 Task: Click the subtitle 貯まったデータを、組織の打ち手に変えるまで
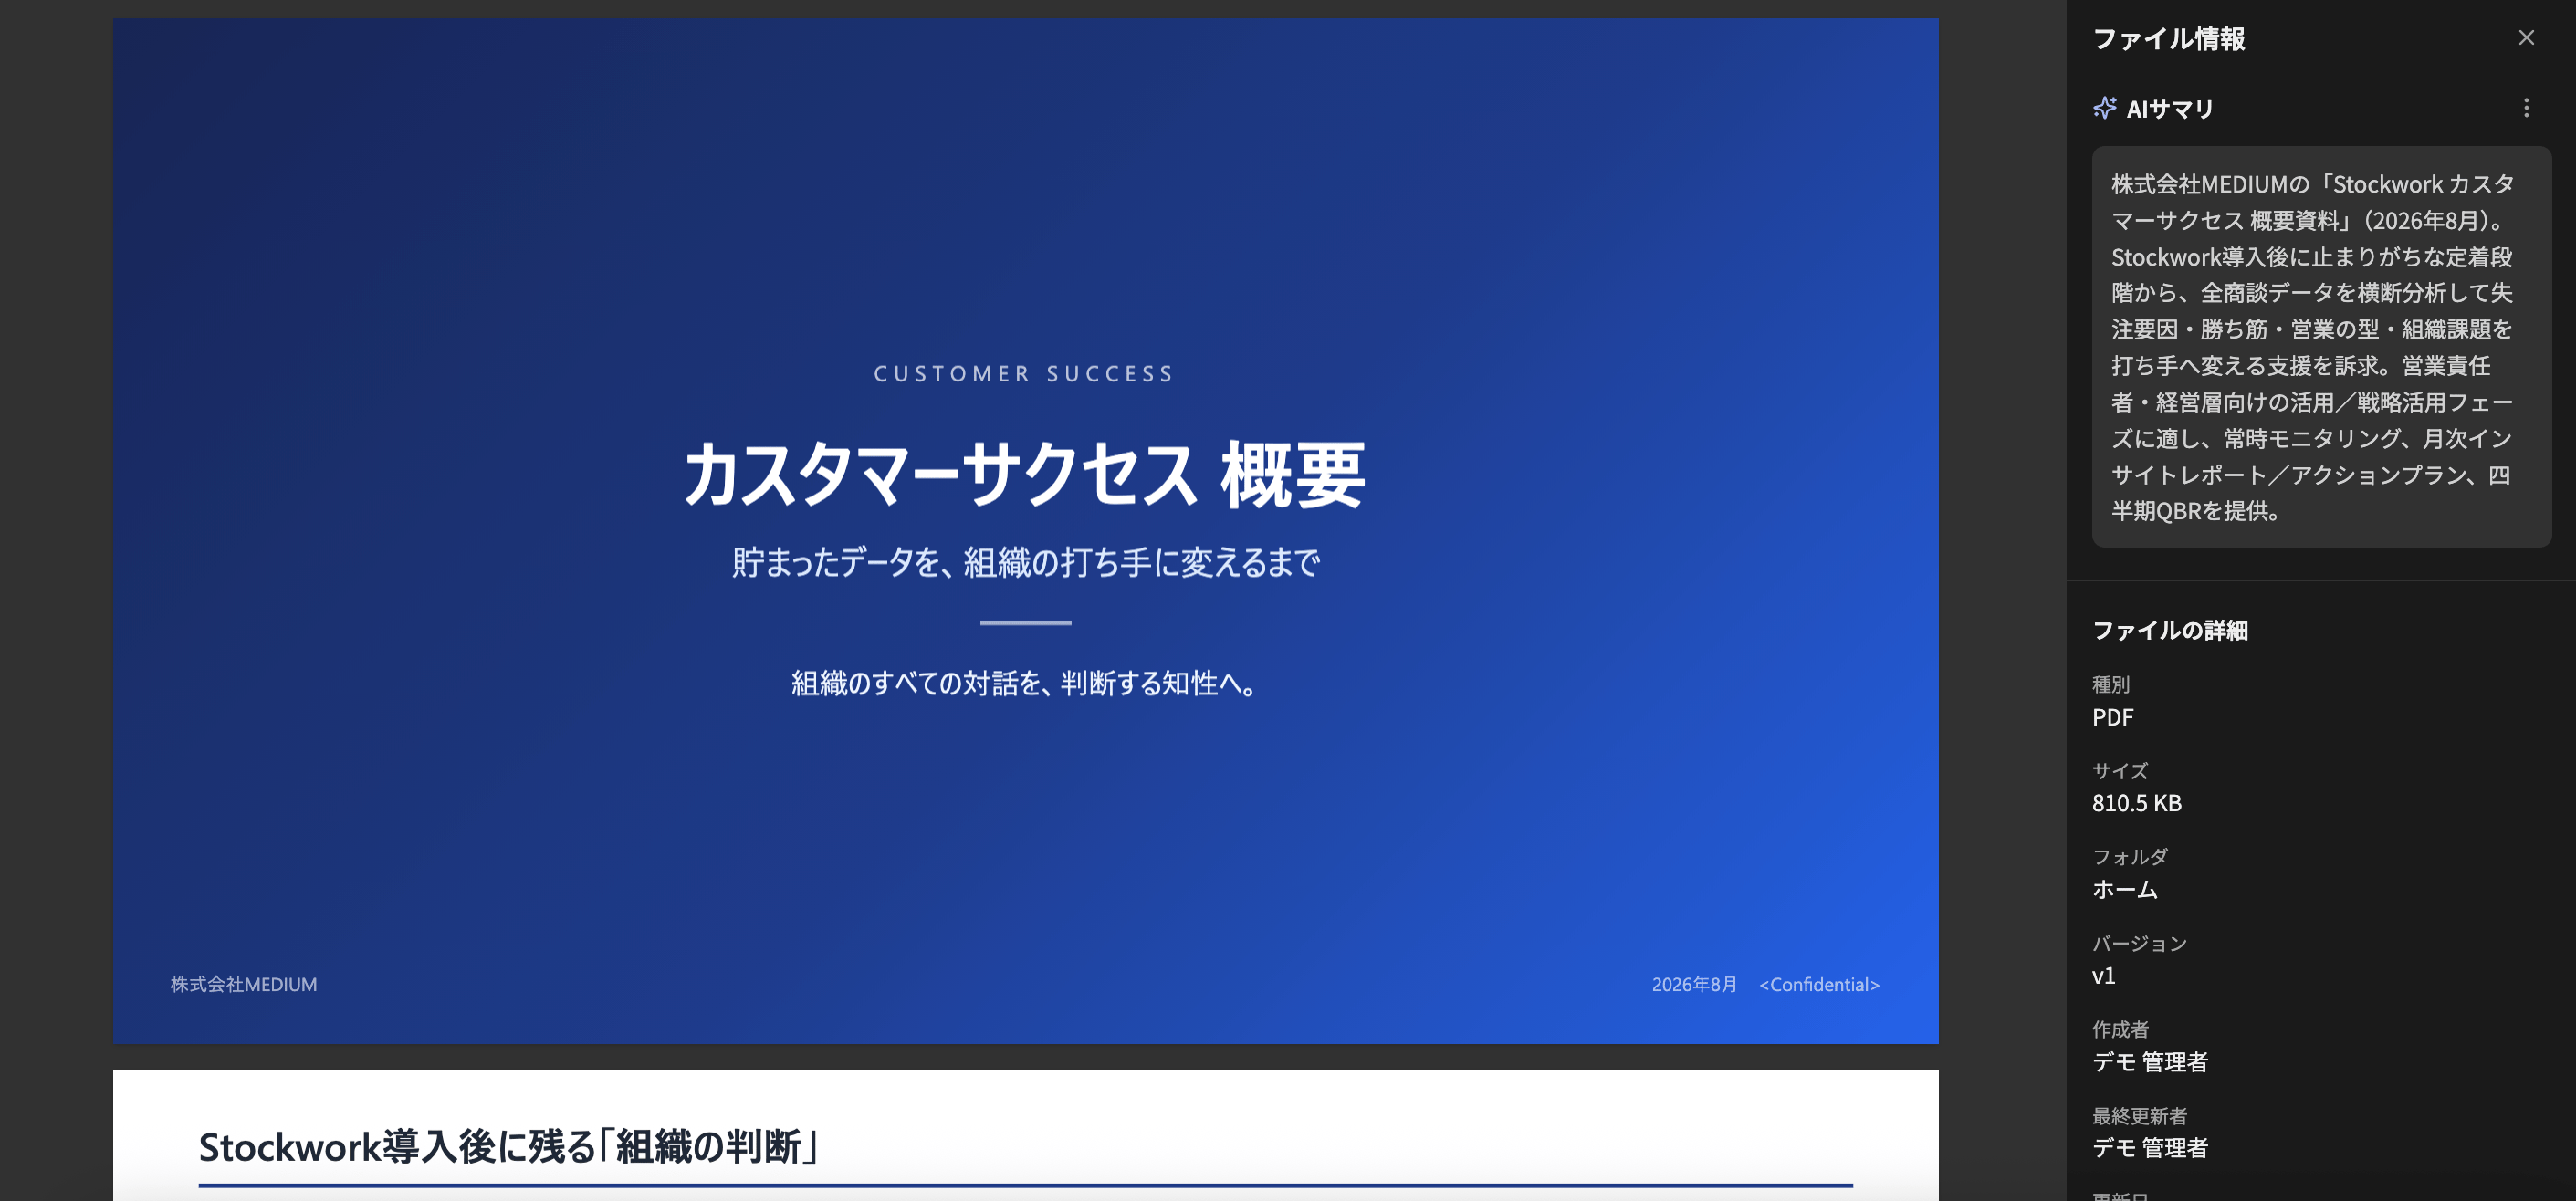click(1026, 562)
